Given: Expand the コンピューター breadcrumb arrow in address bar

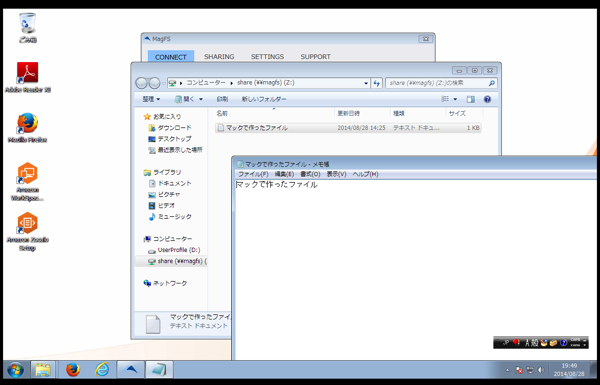Looking at the screenshot, I should tap(232, 83).
